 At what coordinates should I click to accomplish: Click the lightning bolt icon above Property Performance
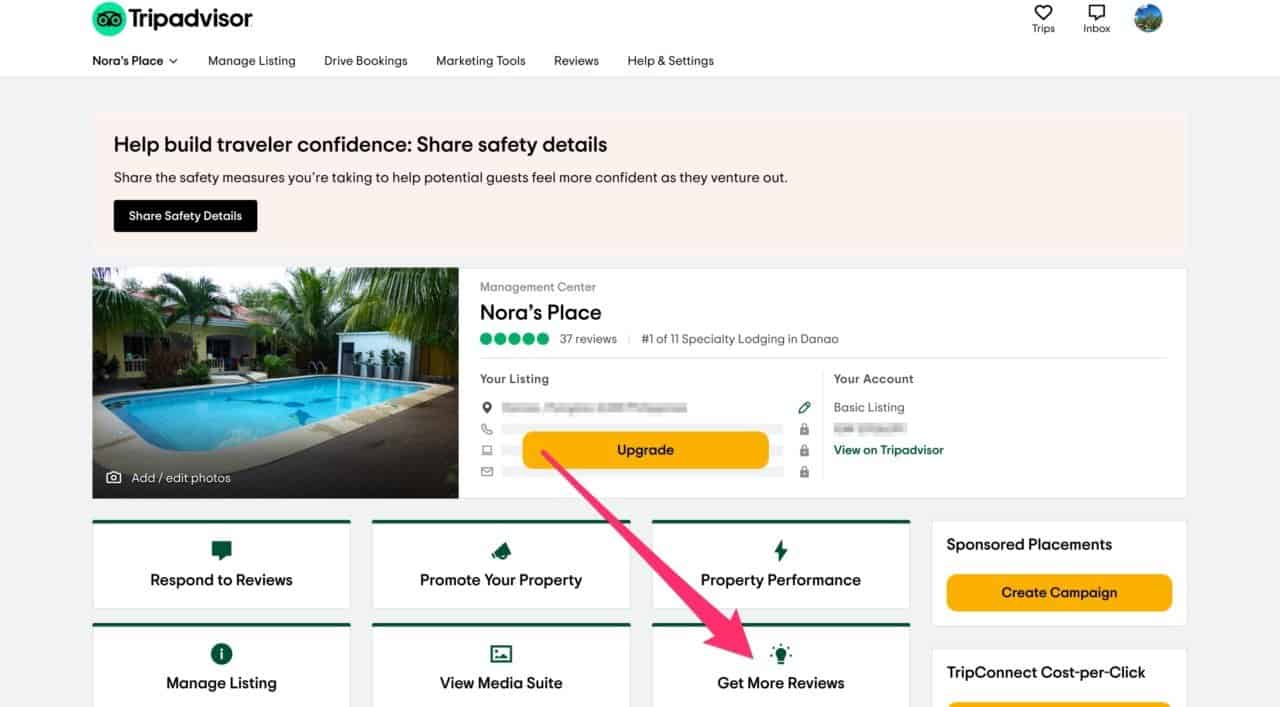click(781, 550)
